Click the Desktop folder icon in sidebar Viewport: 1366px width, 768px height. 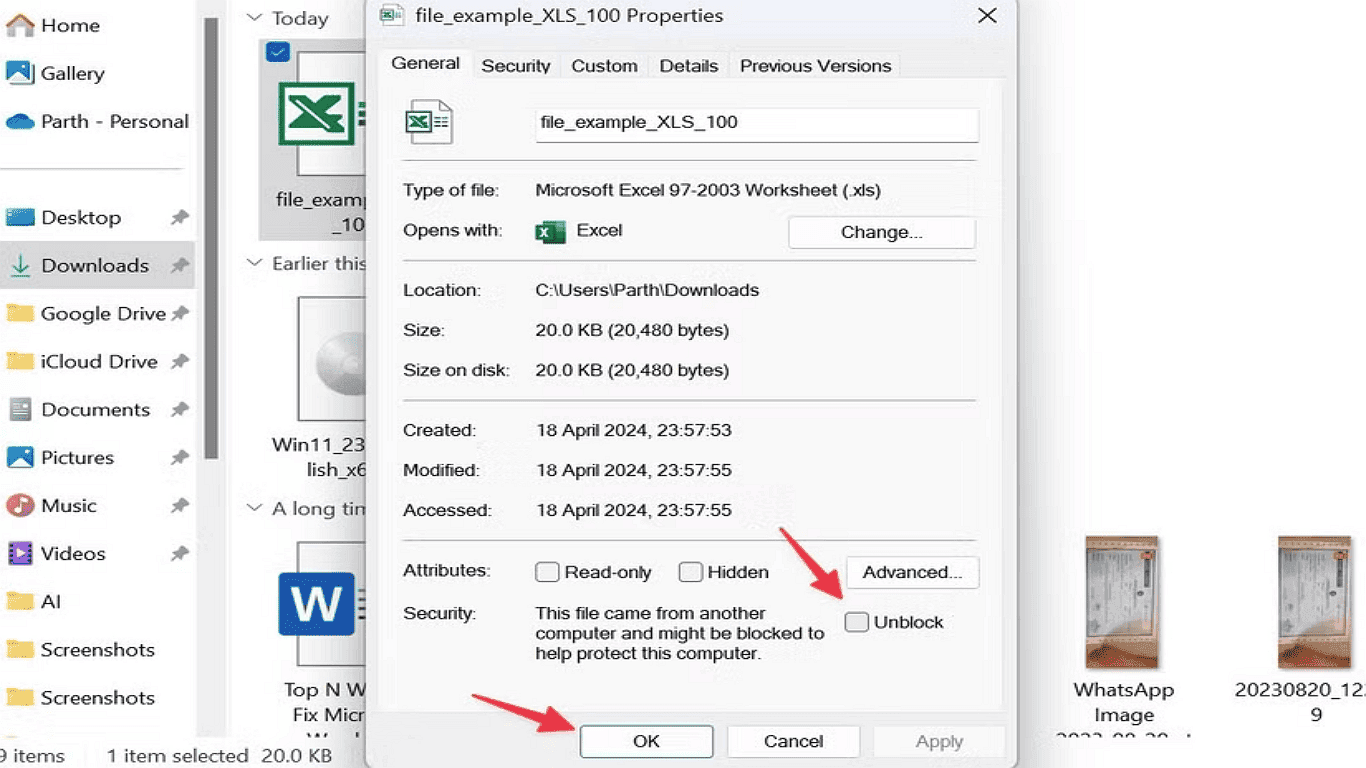pos(20,217)
